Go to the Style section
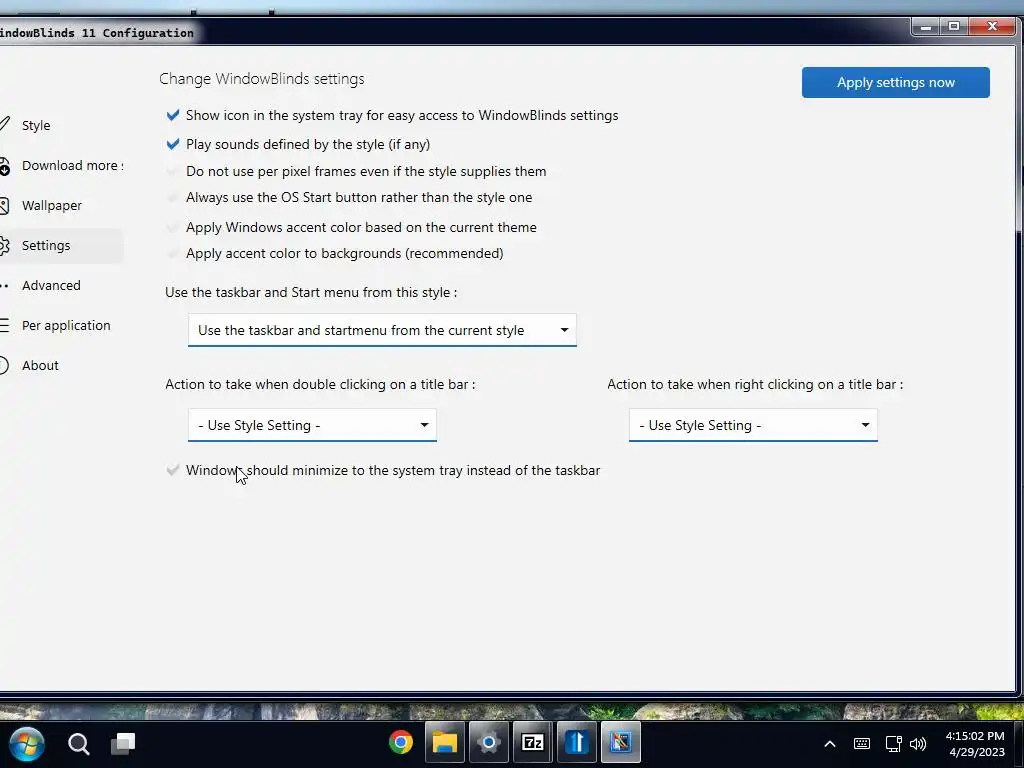The width and height of the screenshot is (1024, 768). tap(36, 125)
